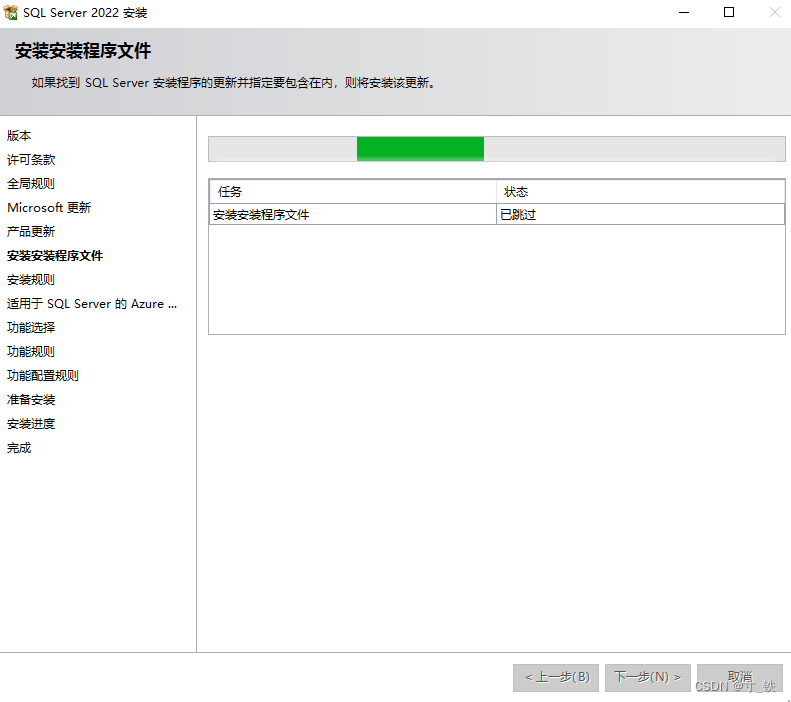
Task: Maximize the SQL Server 2022 setup window
Action: tap(728, 13)
